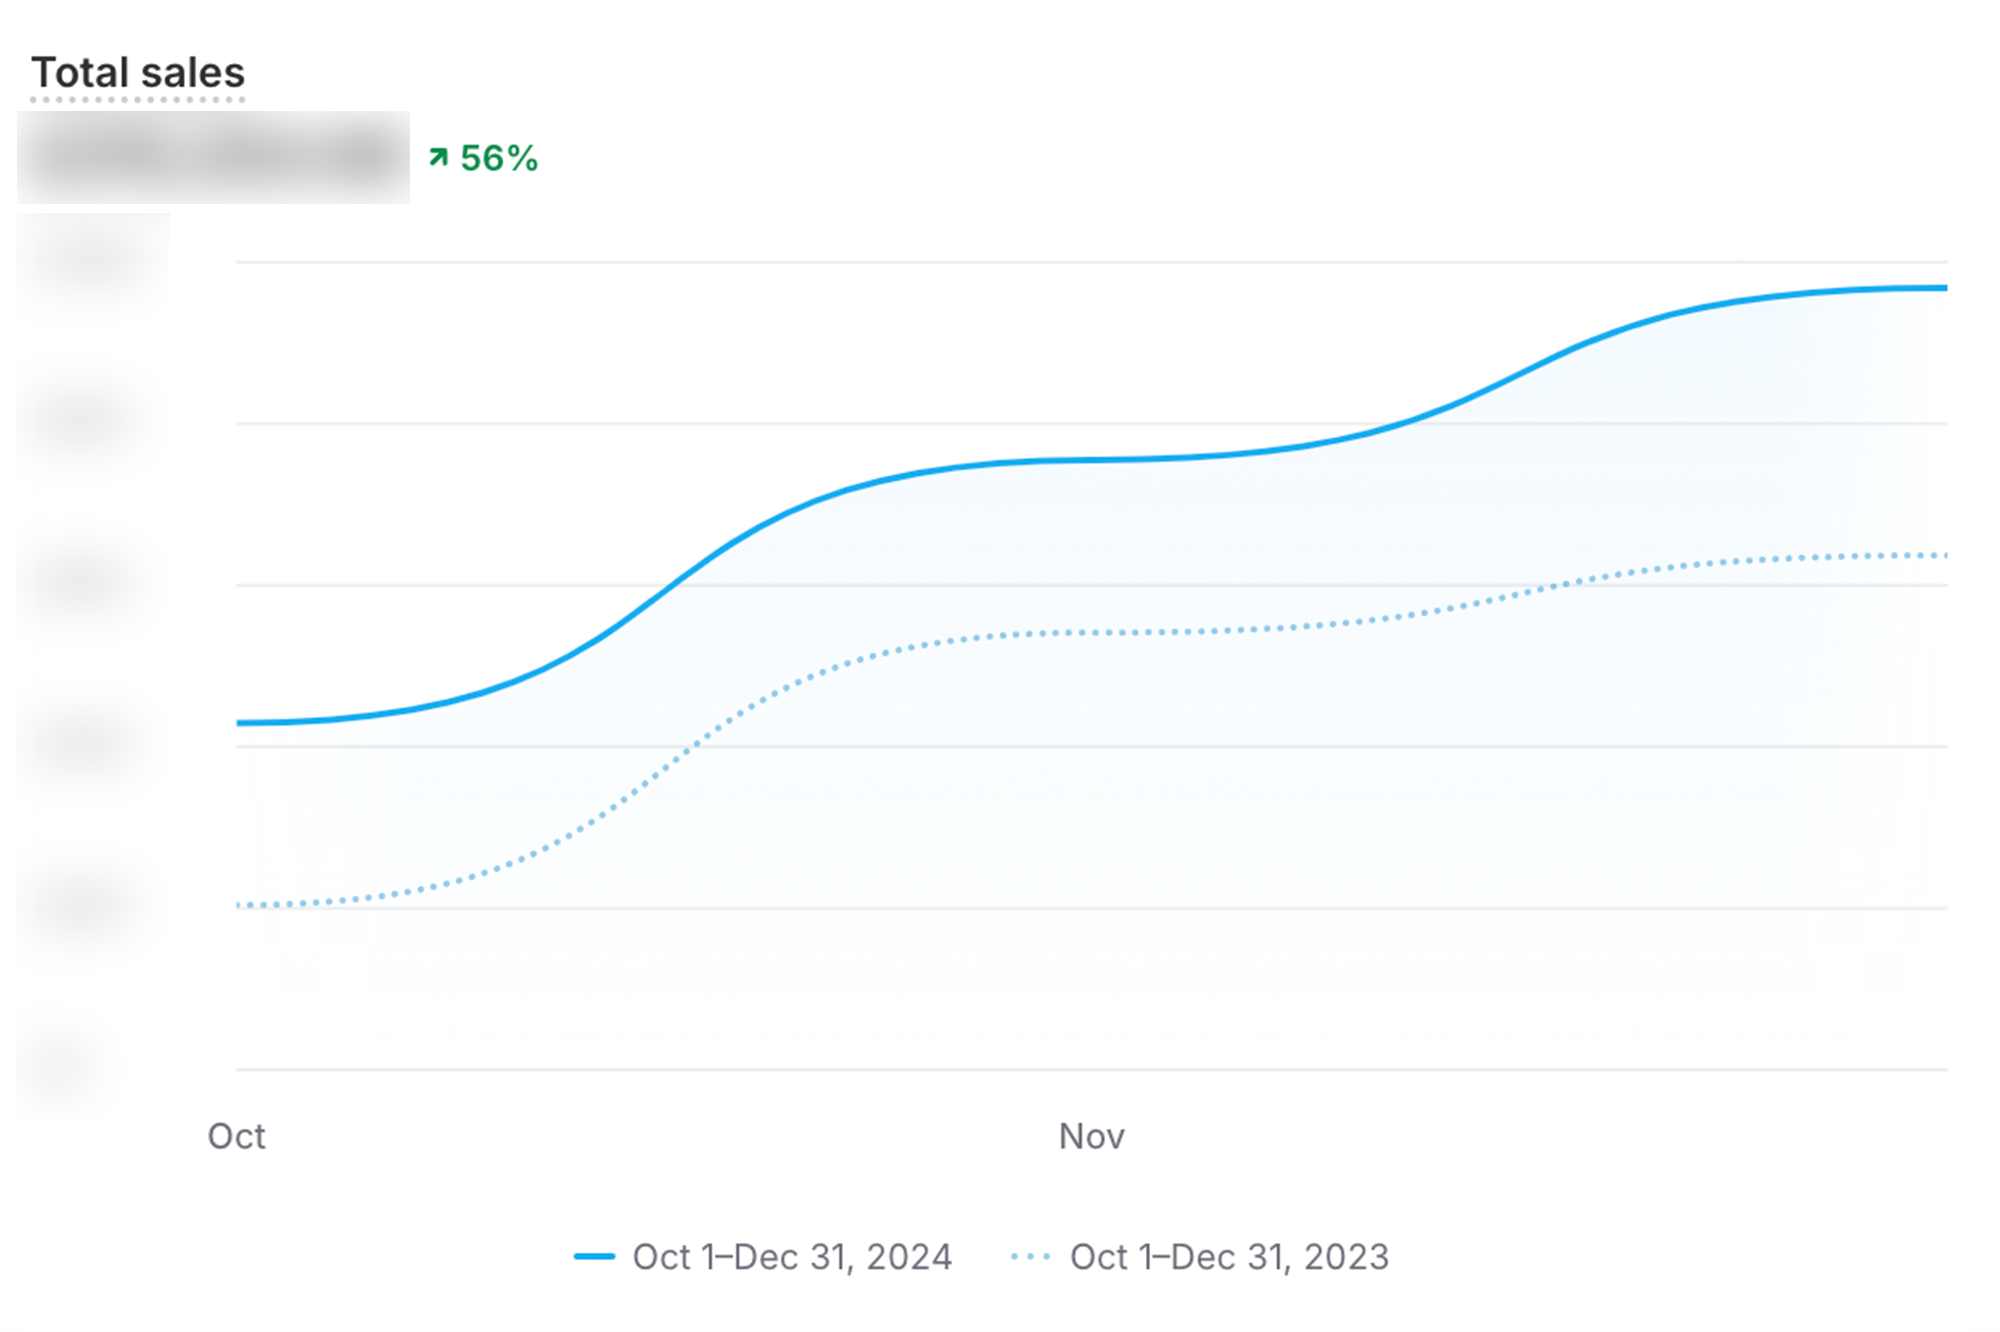Click the dotted 2023 line's starting point at Oct
This screenshot has height=1332, width=2000.
point(239,905)
